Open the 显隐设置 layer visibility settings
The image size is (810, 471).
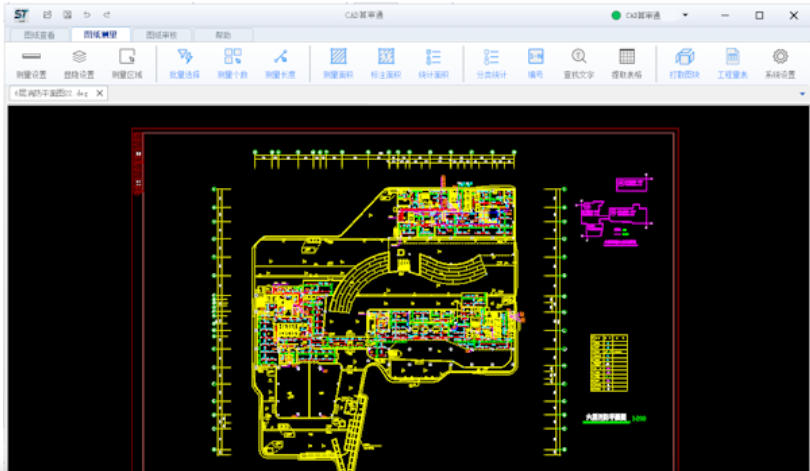pos(79,64)
